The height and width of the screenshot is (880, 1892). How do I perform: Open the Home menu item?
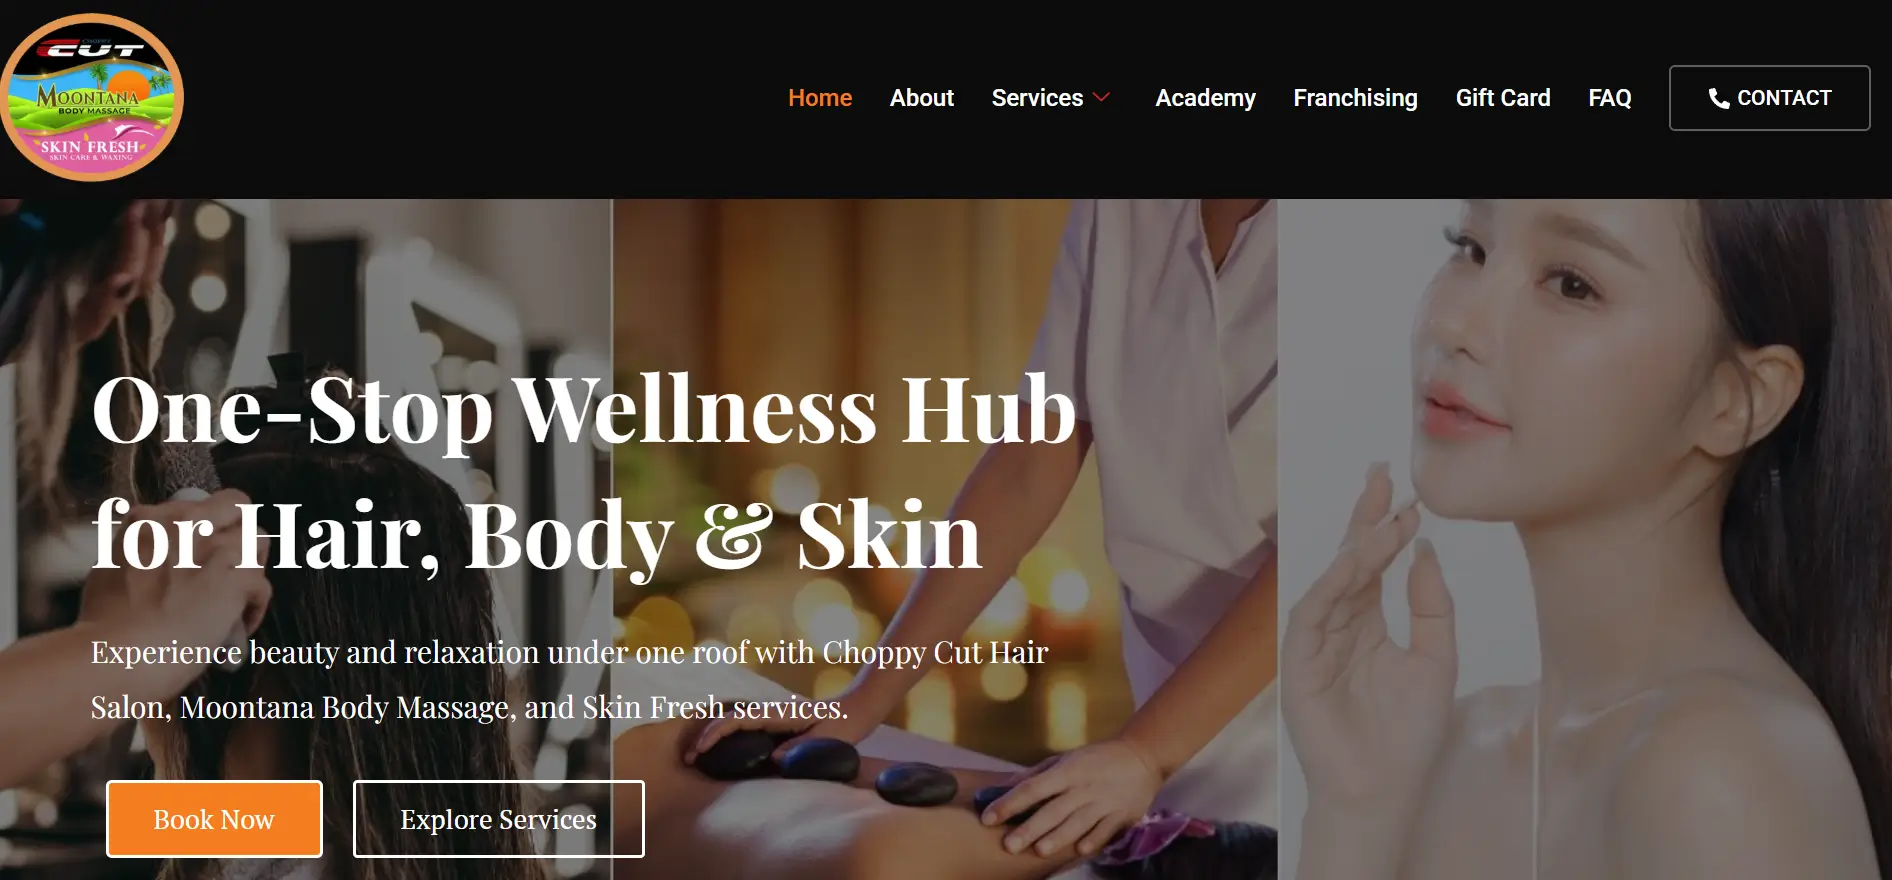pyautogui.click(x=820, y=98)
